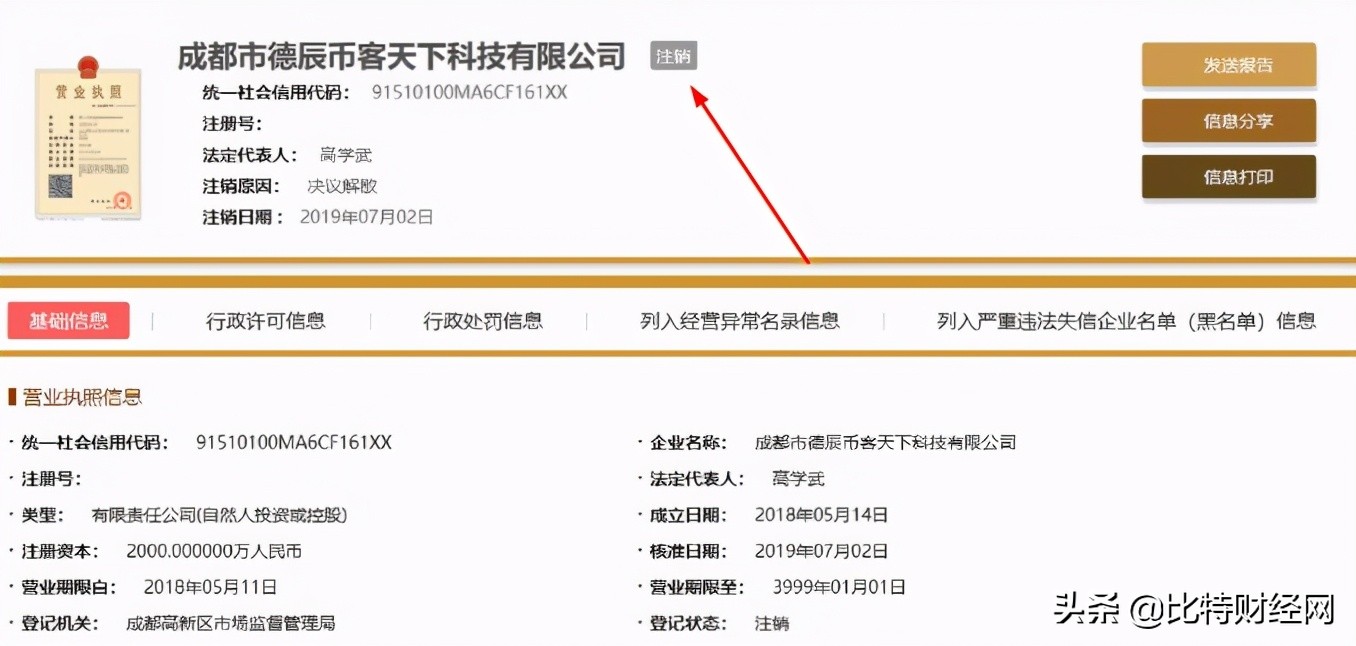
Task: Click the 登记状态 value 注销
Action: (772, 623)
